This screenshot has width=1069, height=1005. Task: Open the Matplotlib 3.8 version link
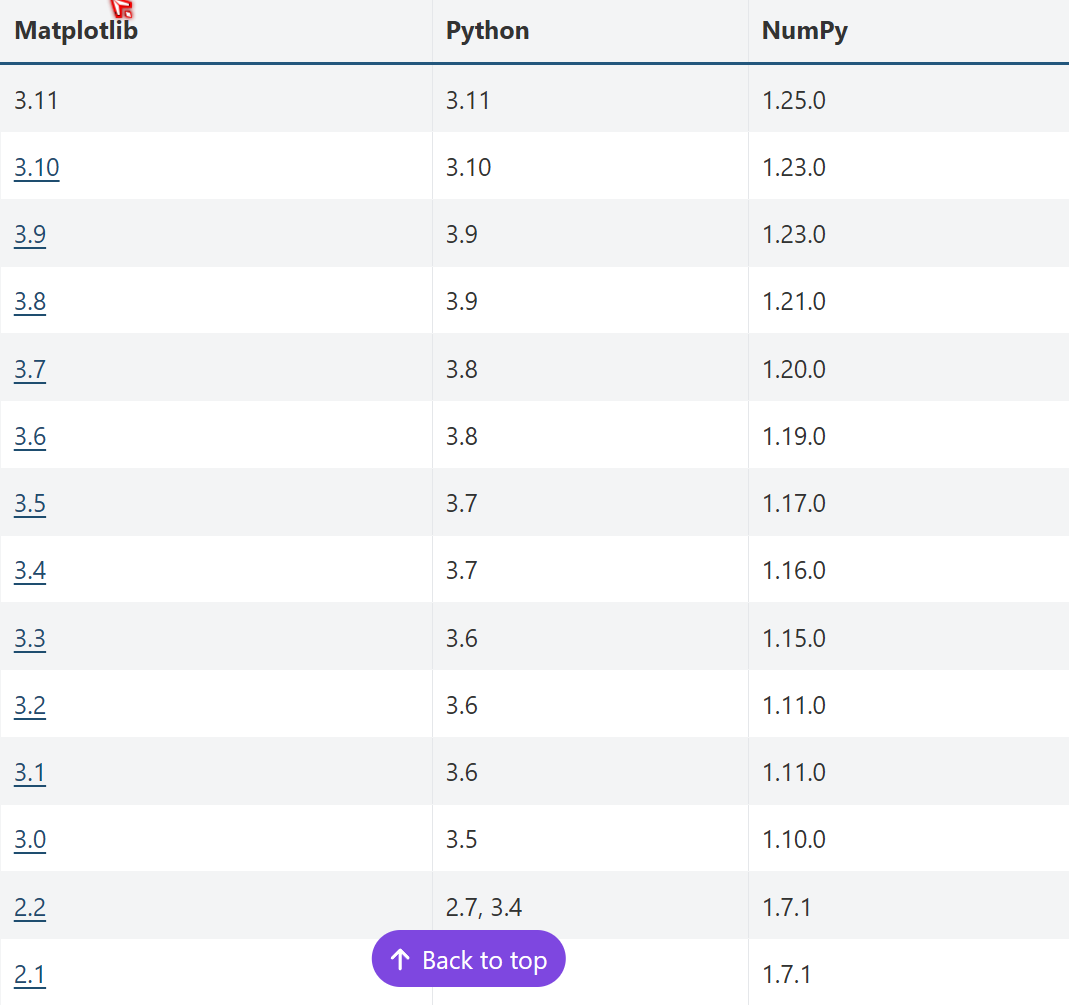tap(30, 301)
